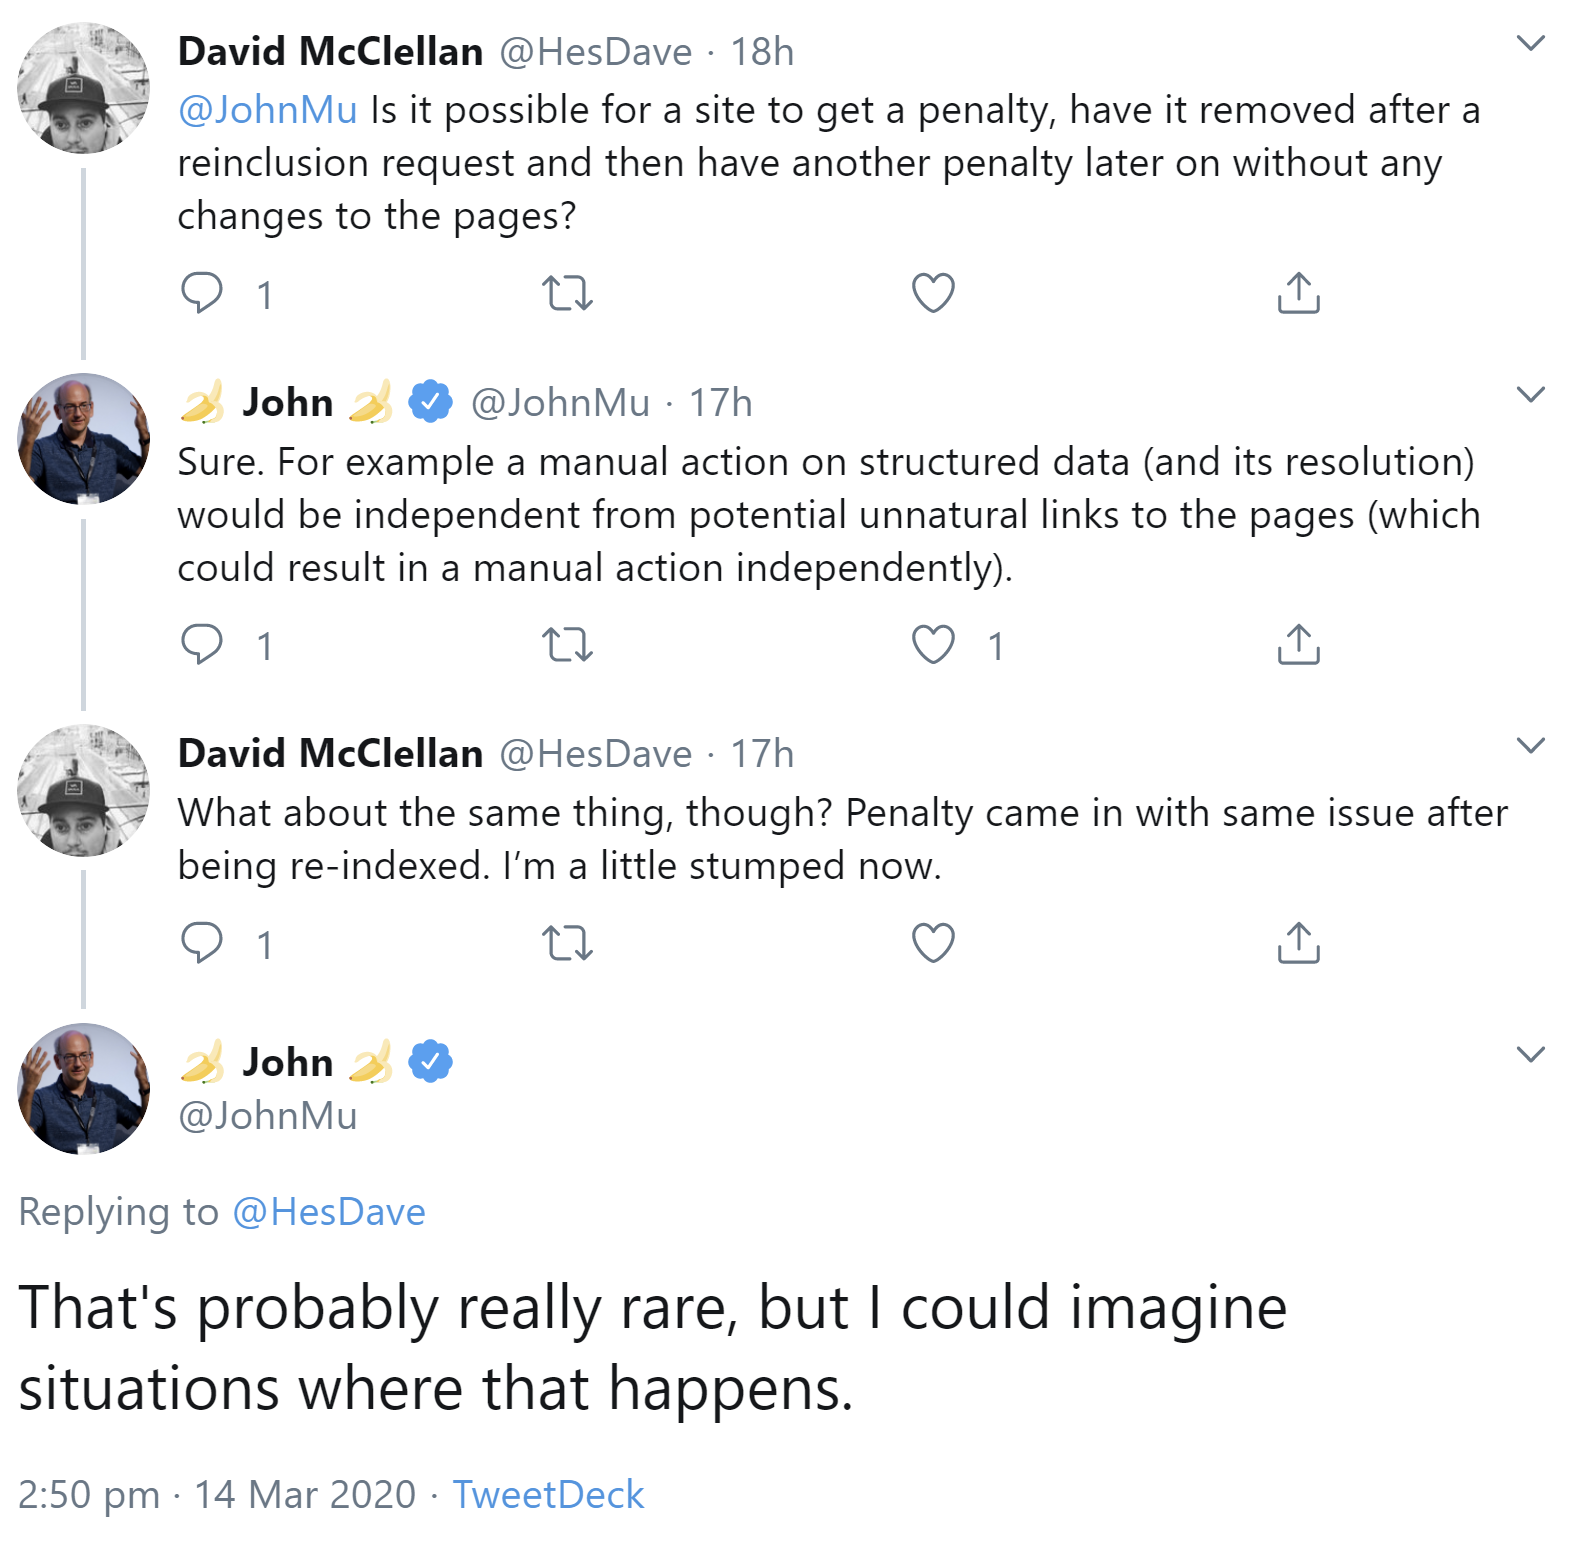Open the @JohnMu mention link
This screenshot has height=1547, width=1580.
267,110
